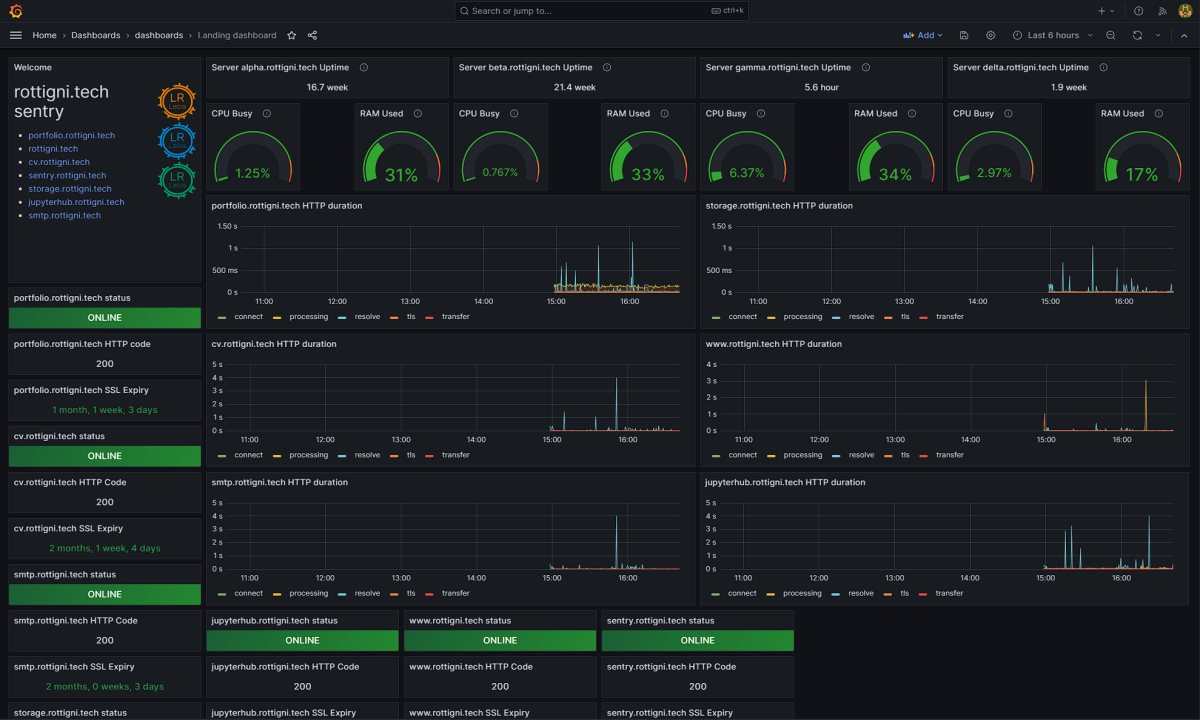Mark dashboard as favorite with star
Viewport: 1200px width, 720px height.
coord(292,35)
